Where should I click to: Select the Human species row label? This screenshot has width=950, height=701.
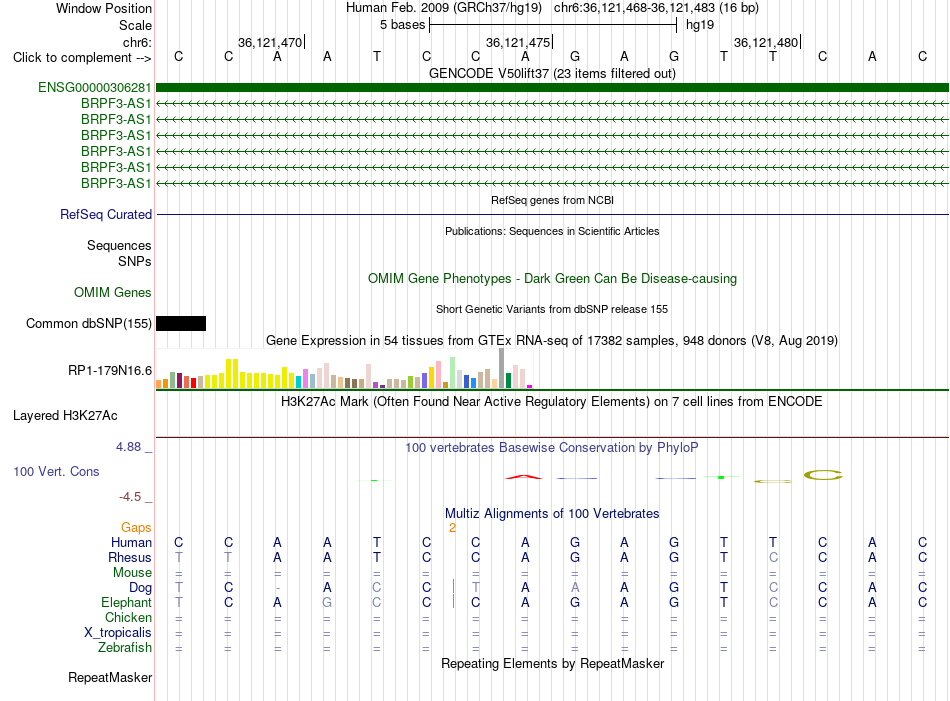click(x=131, y=542)
